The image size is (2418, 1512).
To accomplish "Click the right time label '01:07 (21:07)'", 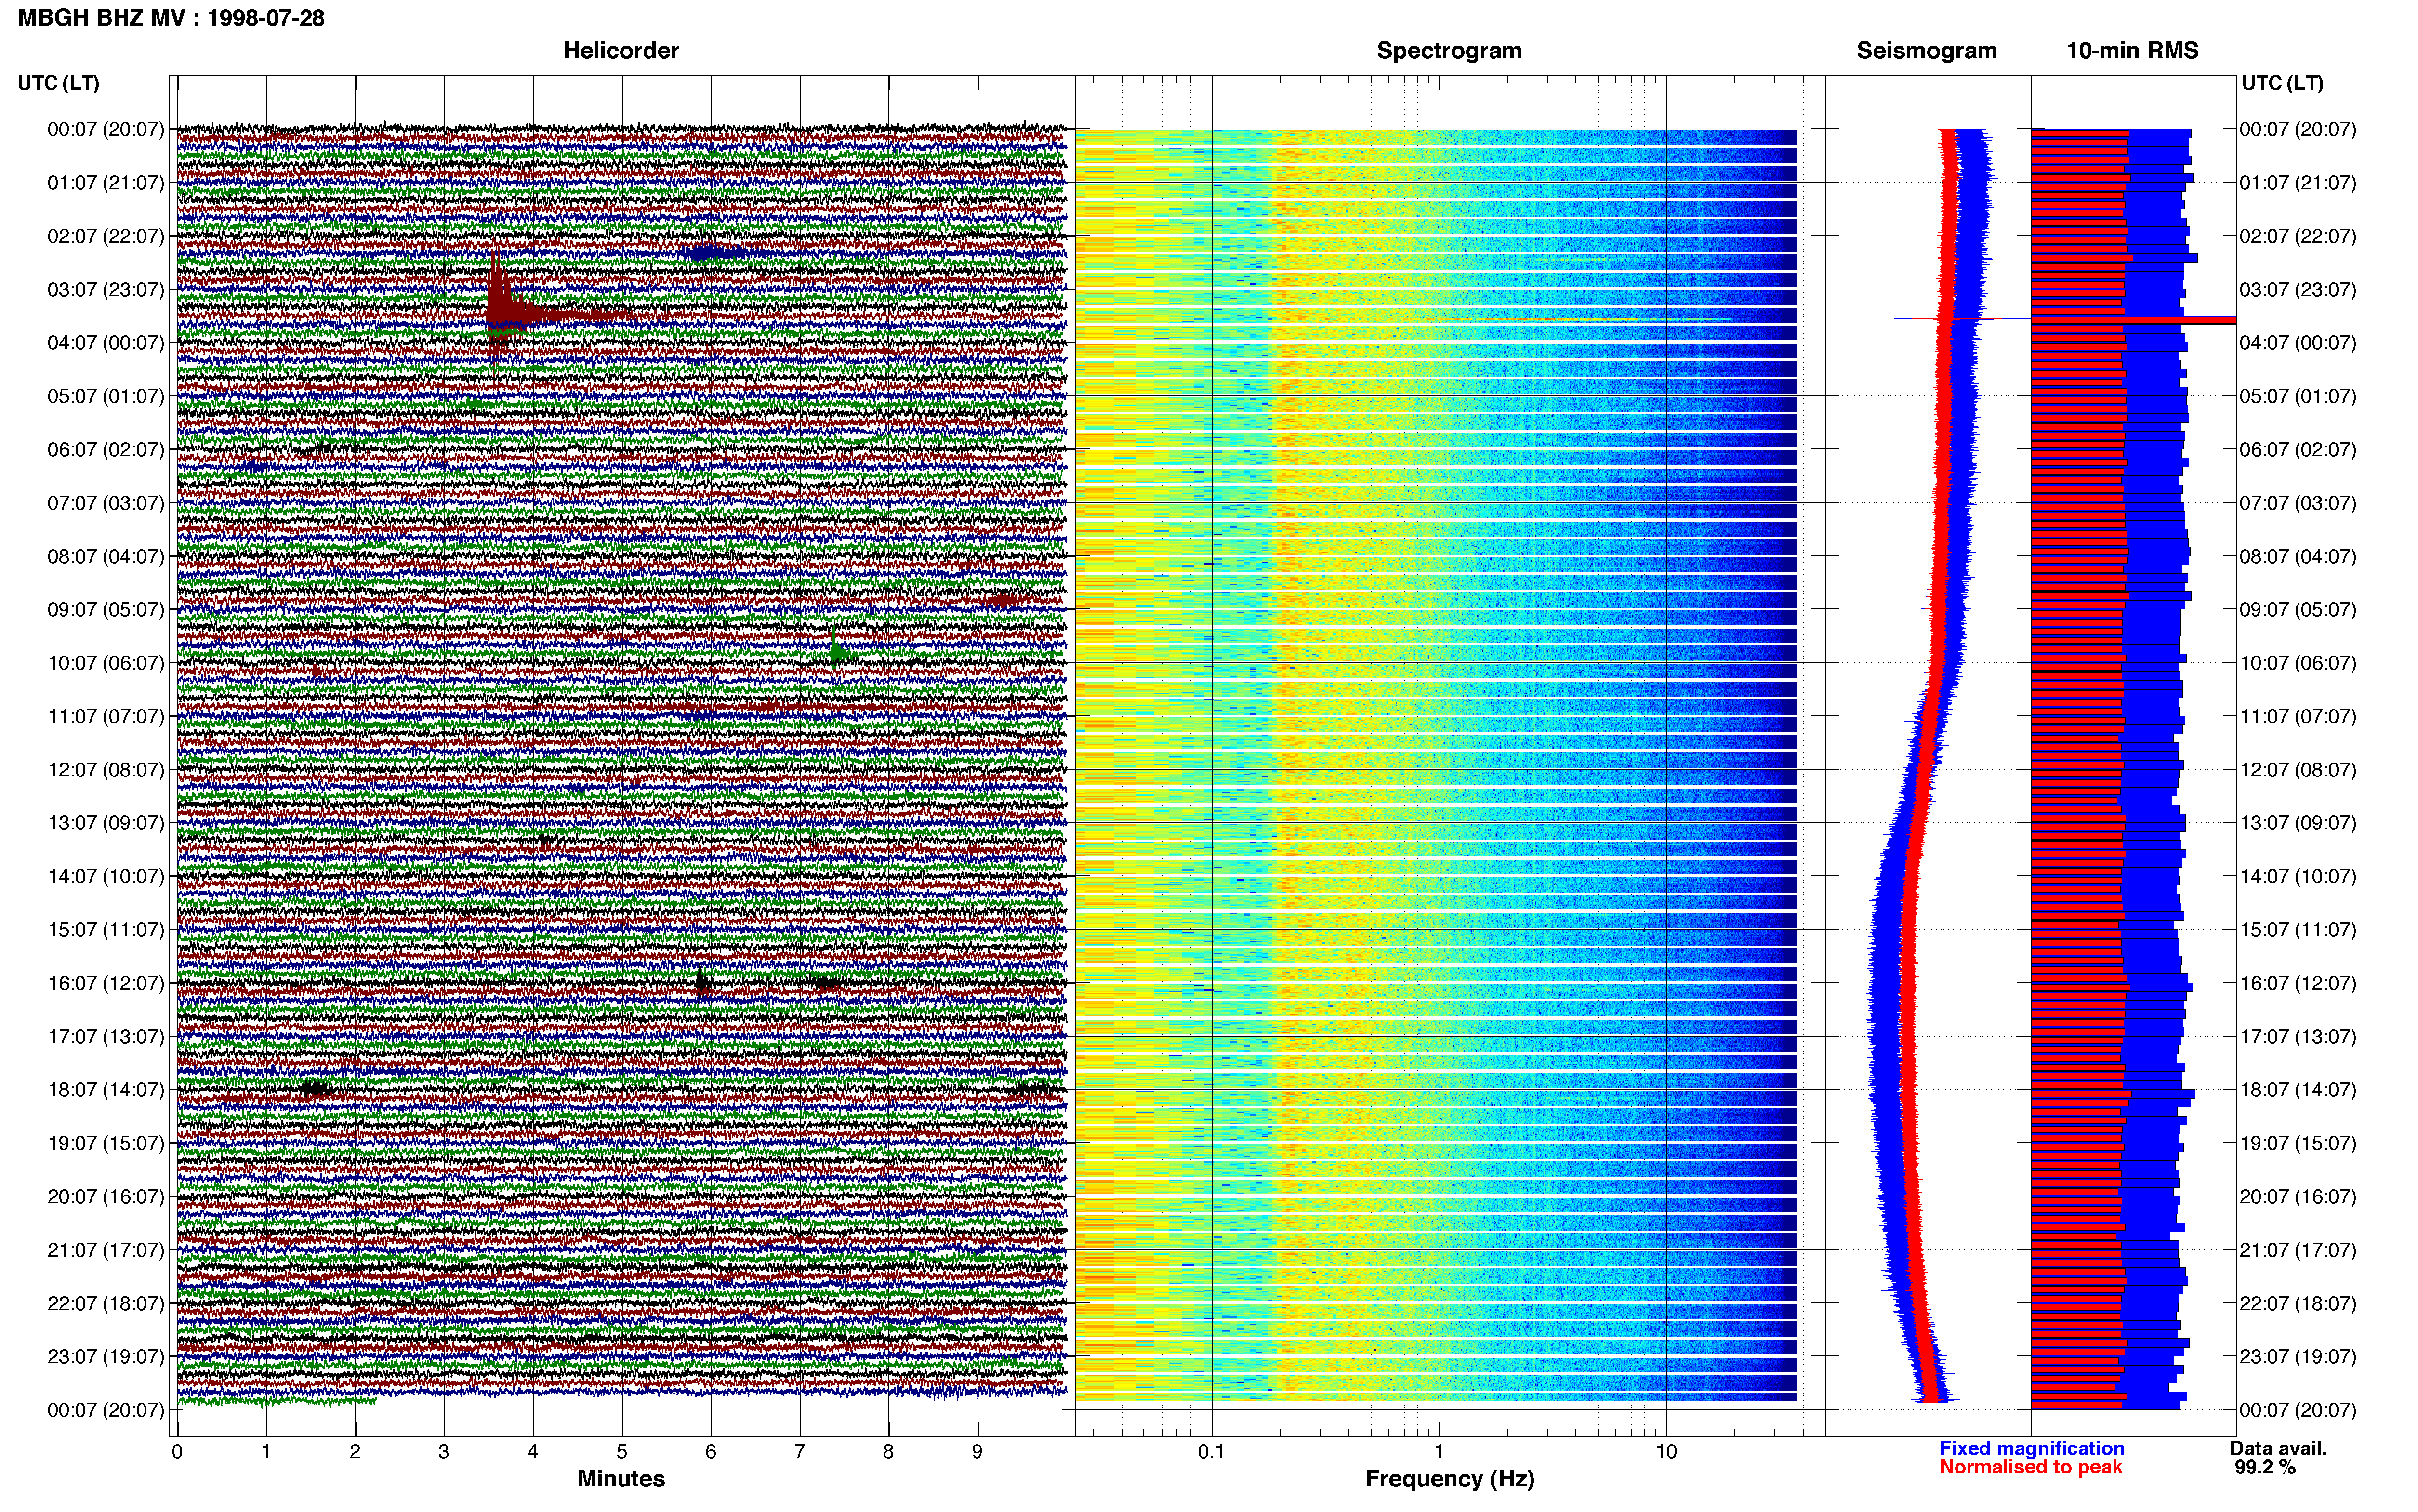I will pyautogui.click(x=2298, y=183).
